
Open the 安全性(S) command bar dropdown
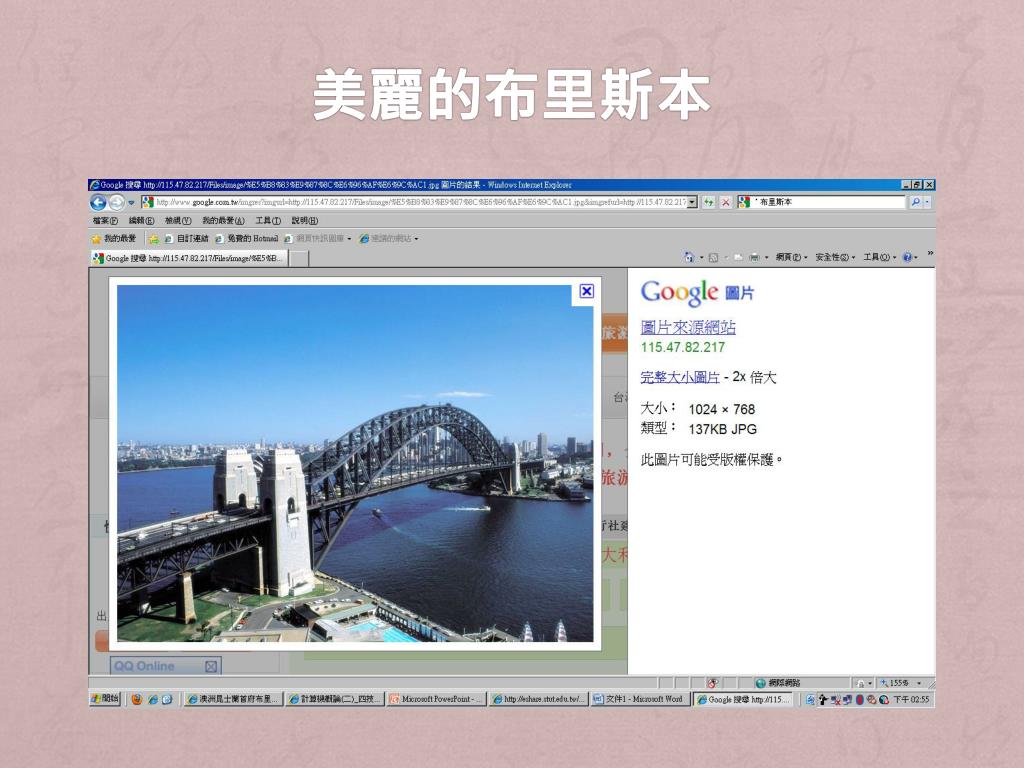click(835, 257)
